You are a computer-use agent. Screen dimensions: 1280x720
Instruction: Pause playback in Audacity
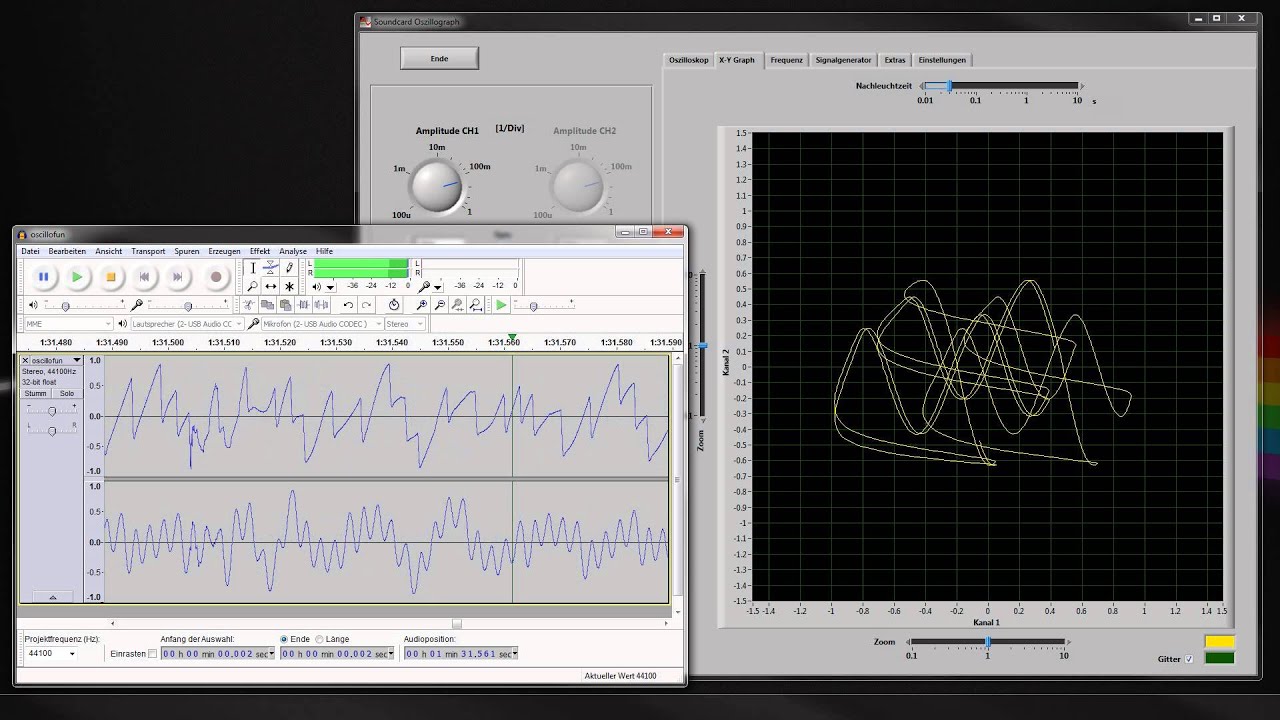pyautogui.click(x=43, y=277)
